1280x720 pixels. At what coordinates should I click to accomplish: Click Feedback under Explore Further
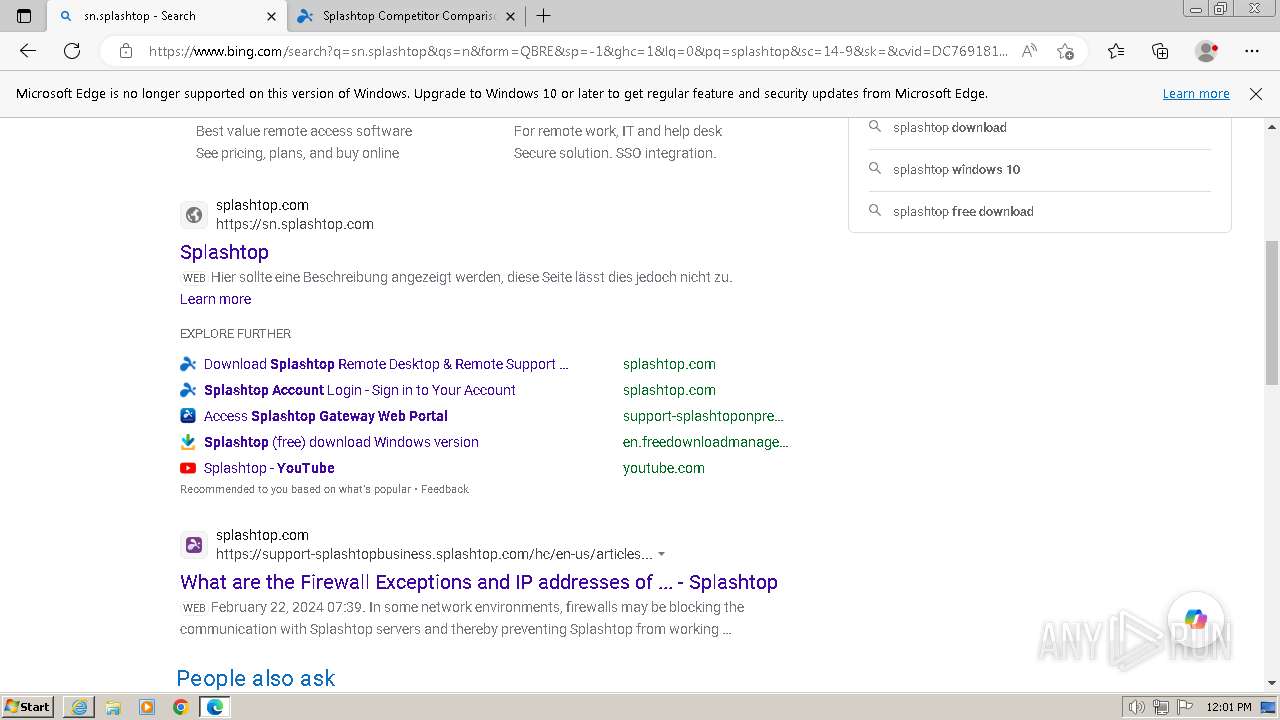coord(444,489)
